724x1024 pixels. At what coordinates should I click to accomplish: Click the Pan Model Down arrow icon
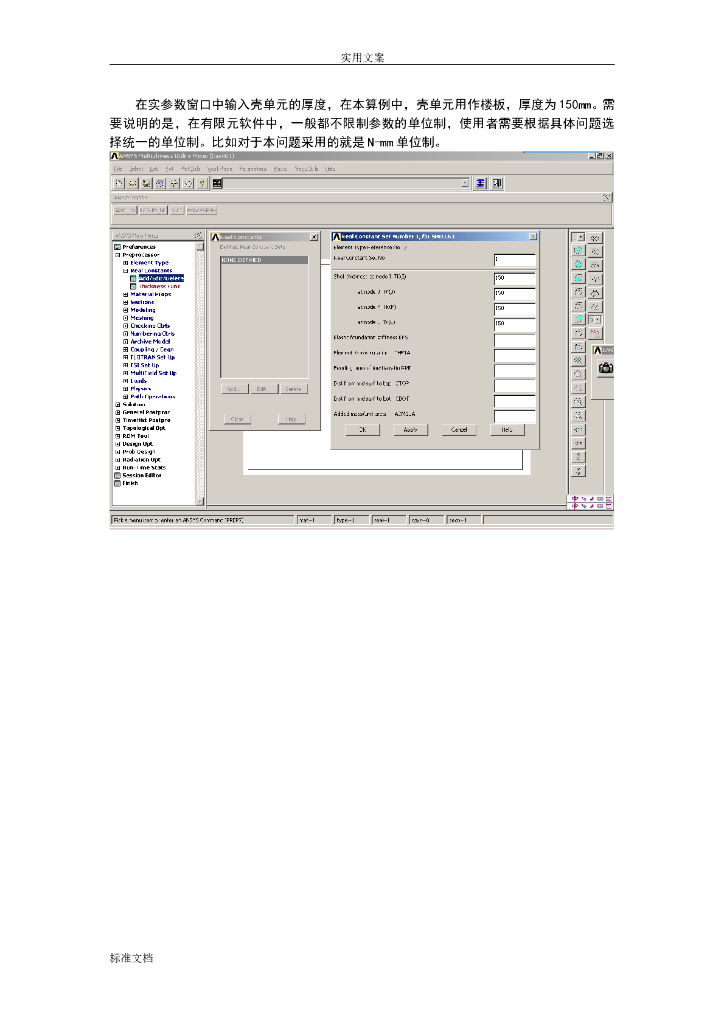[578, 471]
